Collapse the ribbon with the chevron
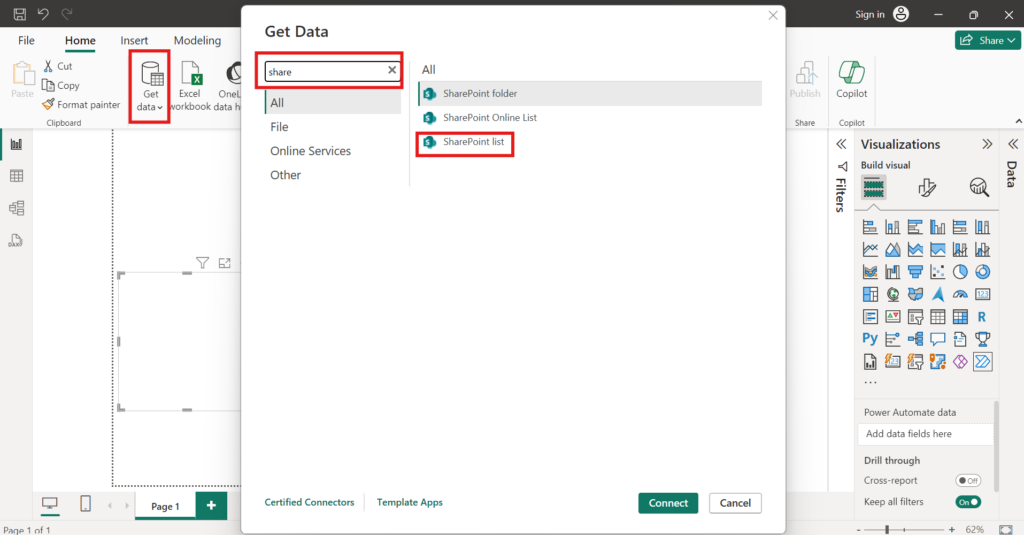Screen dimensions: 1024x535 tap(1019, 122)
